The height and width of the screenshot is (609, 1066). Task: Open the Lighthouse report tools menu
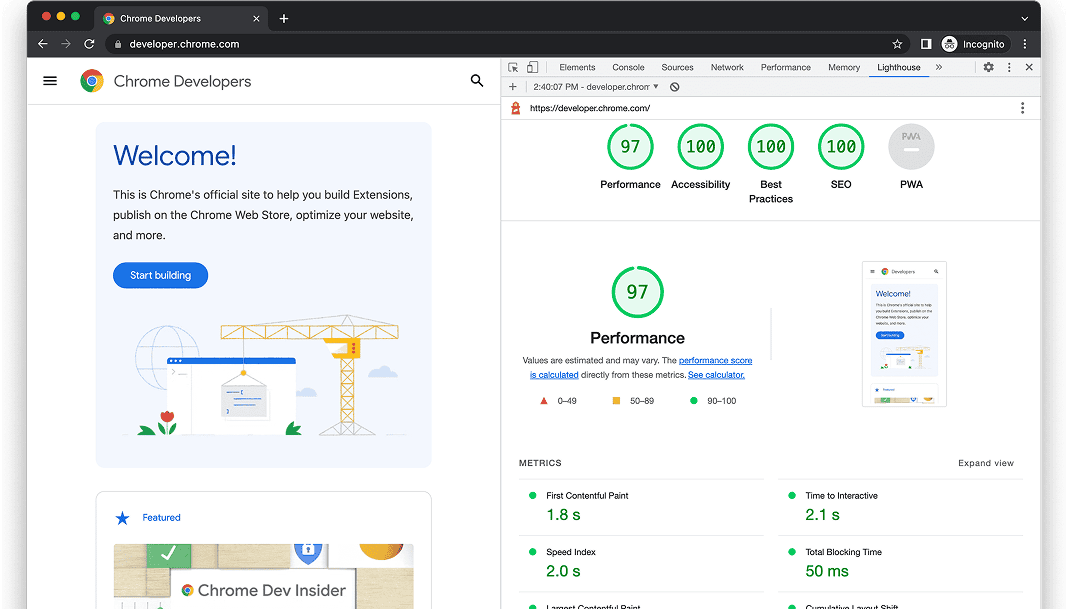tap(1022, 108)
